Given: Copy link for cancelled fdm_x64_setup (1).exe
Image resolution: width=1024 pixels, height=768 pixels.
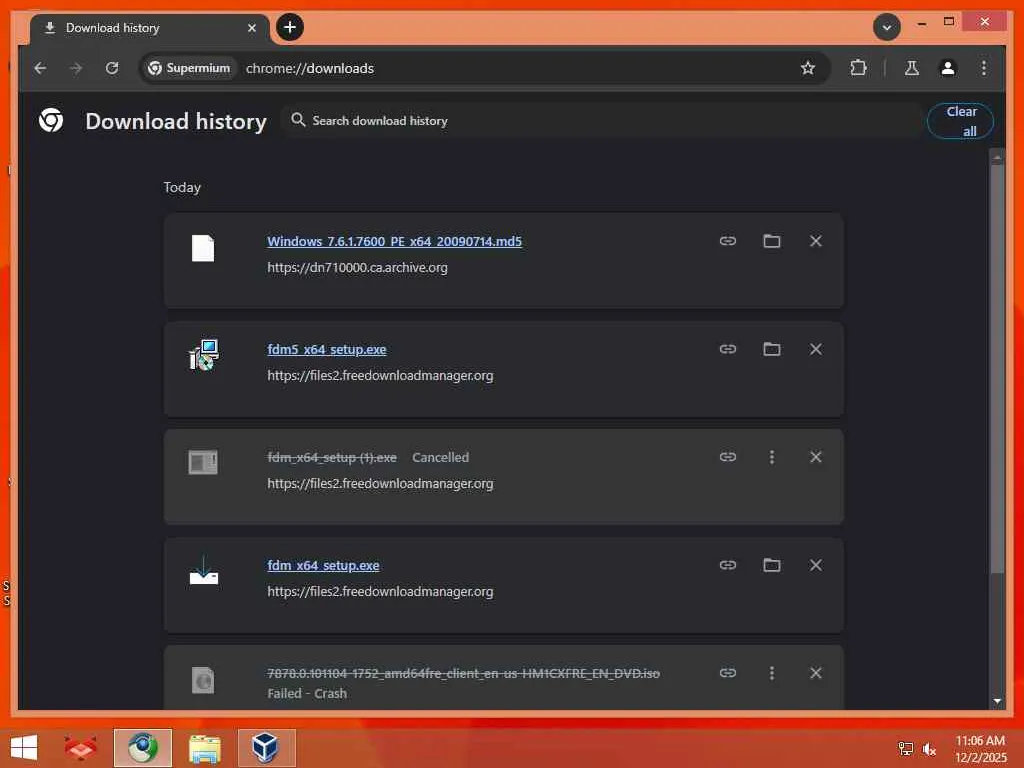Looking at the screenshot, I should click(x=728, y=456).
